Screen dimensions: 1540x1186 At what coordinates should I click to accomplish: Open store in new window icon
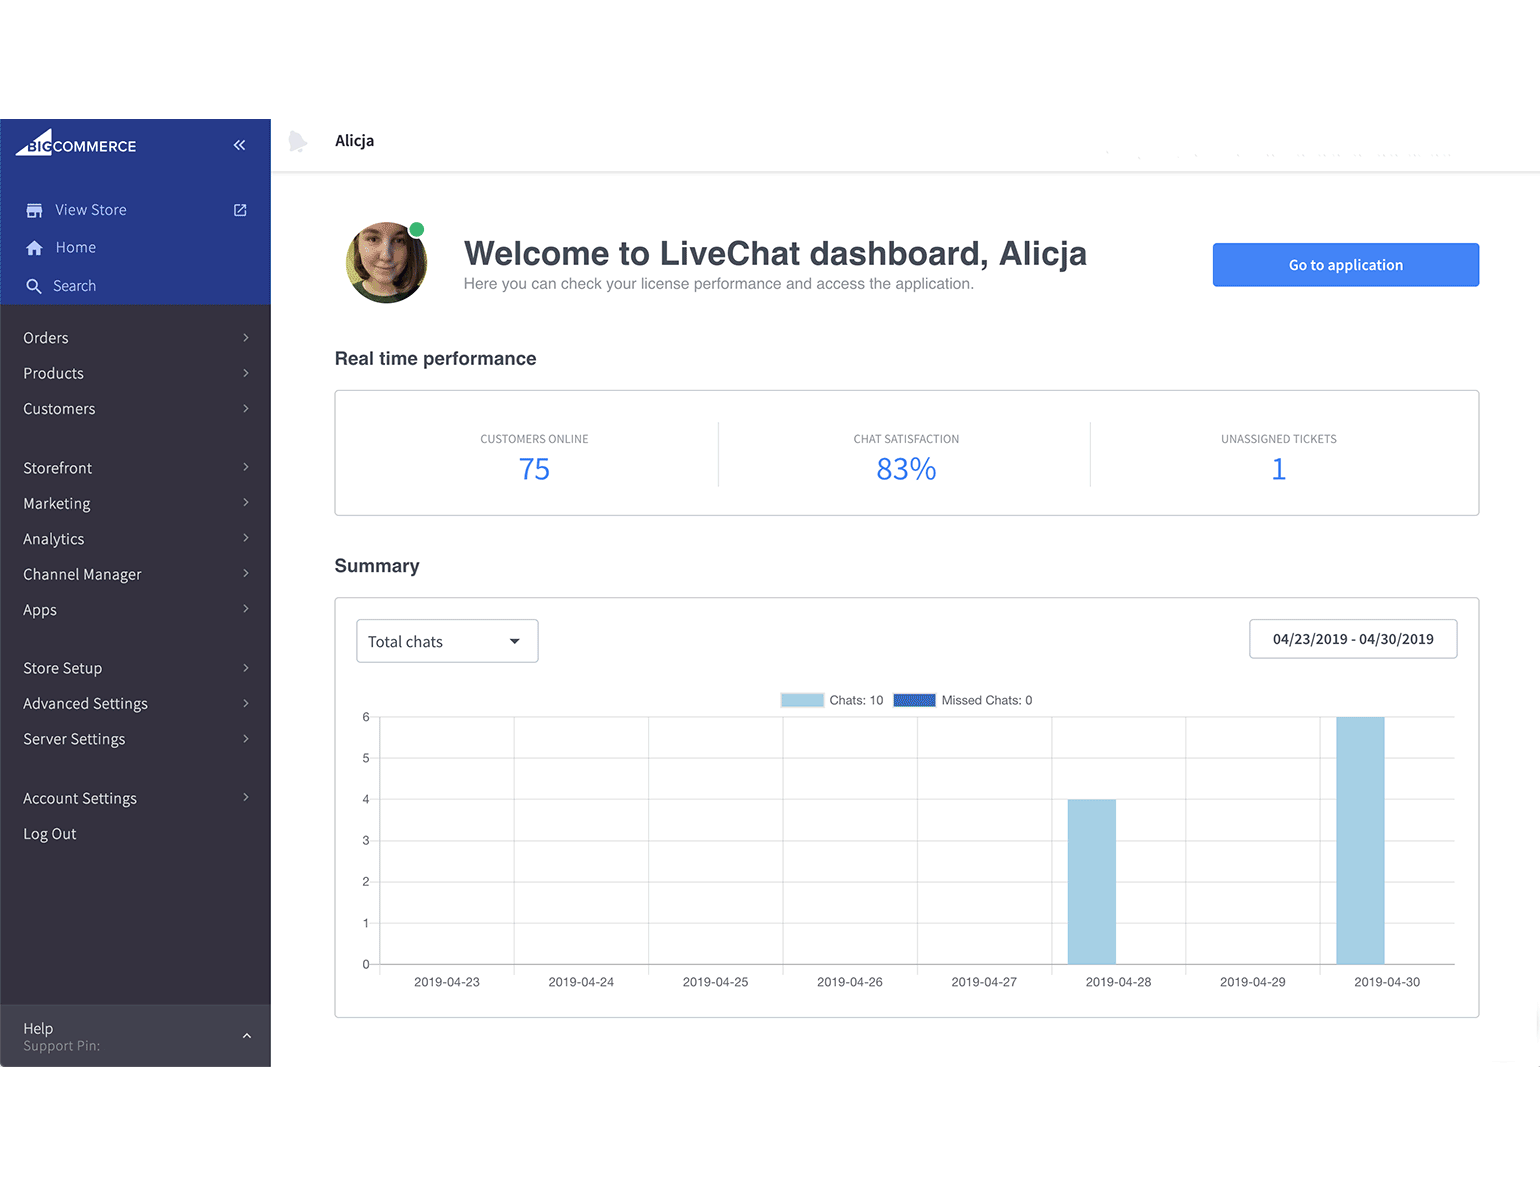pyautogui.click(x=240, y=210)
